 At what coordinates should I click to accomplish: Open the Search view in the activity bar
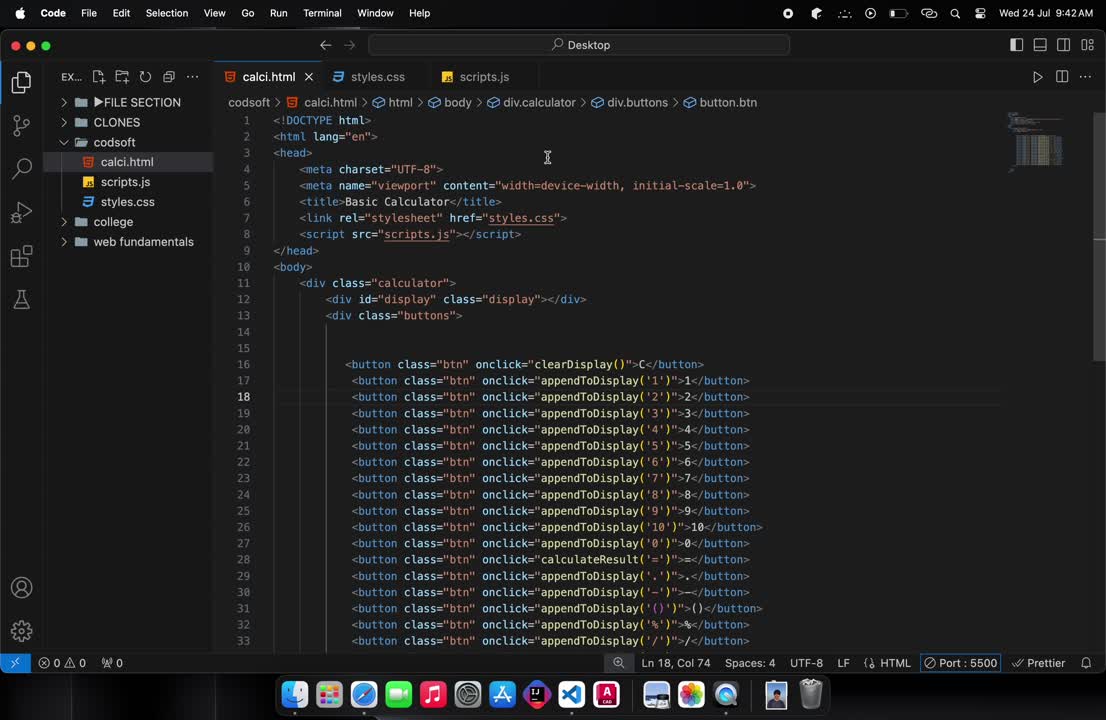click(21, 169)
